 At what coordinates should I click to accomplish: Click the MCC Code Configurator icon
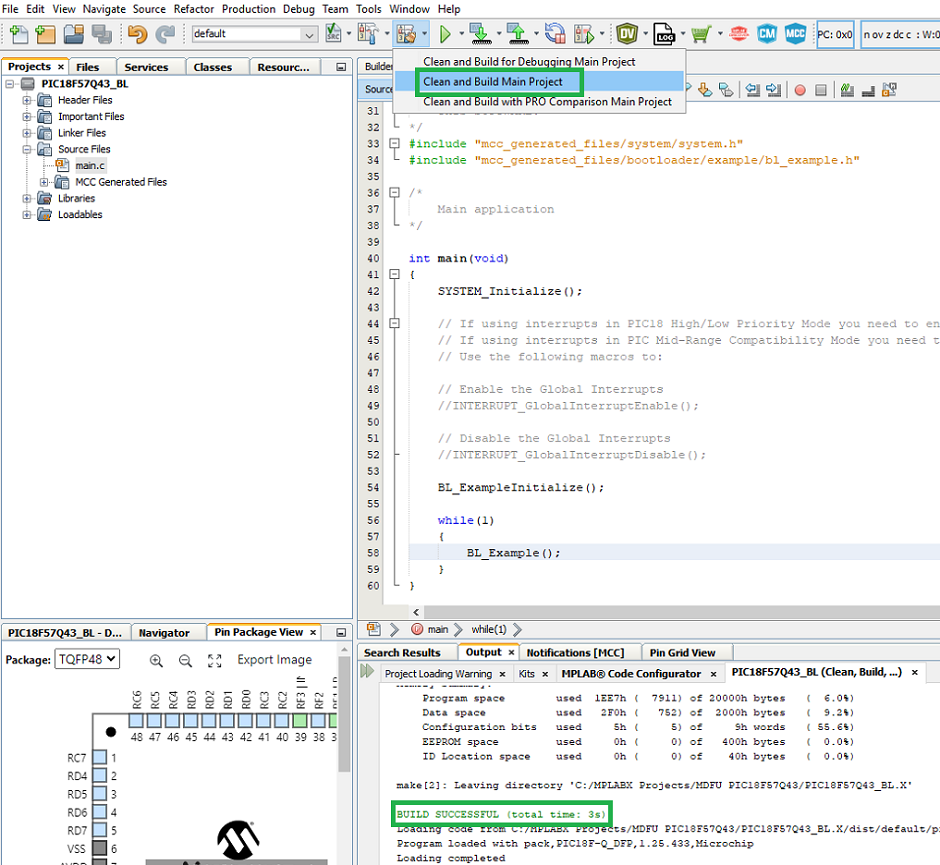[x=795, y=34]
